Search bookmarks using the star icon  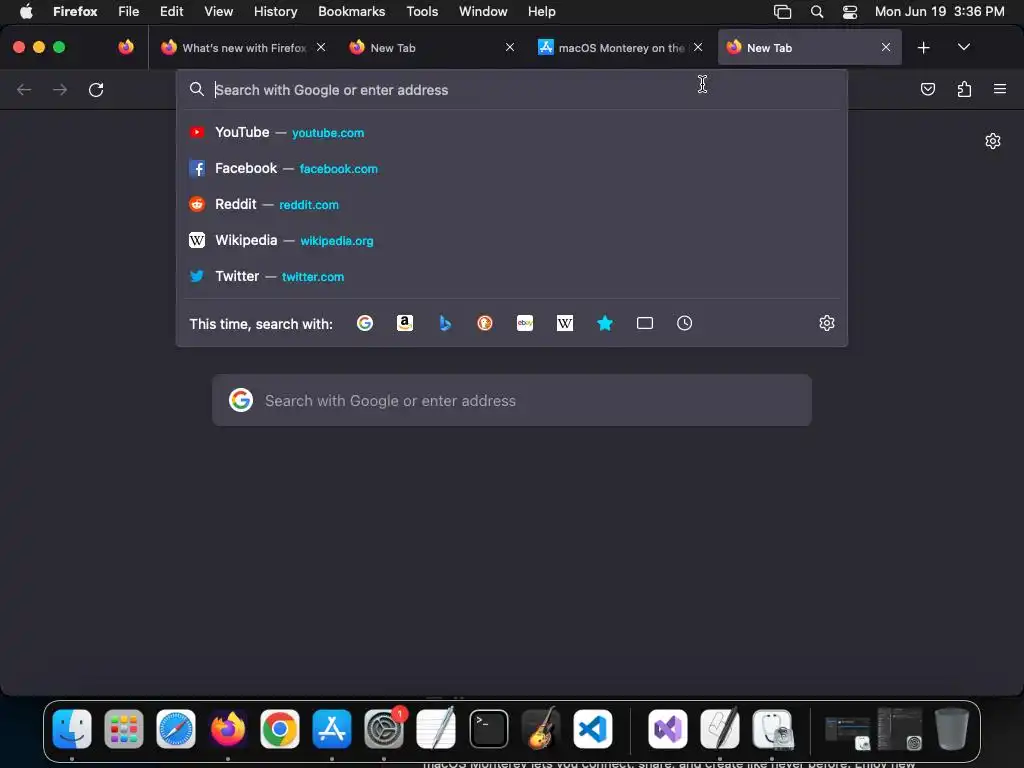(605, 323)
